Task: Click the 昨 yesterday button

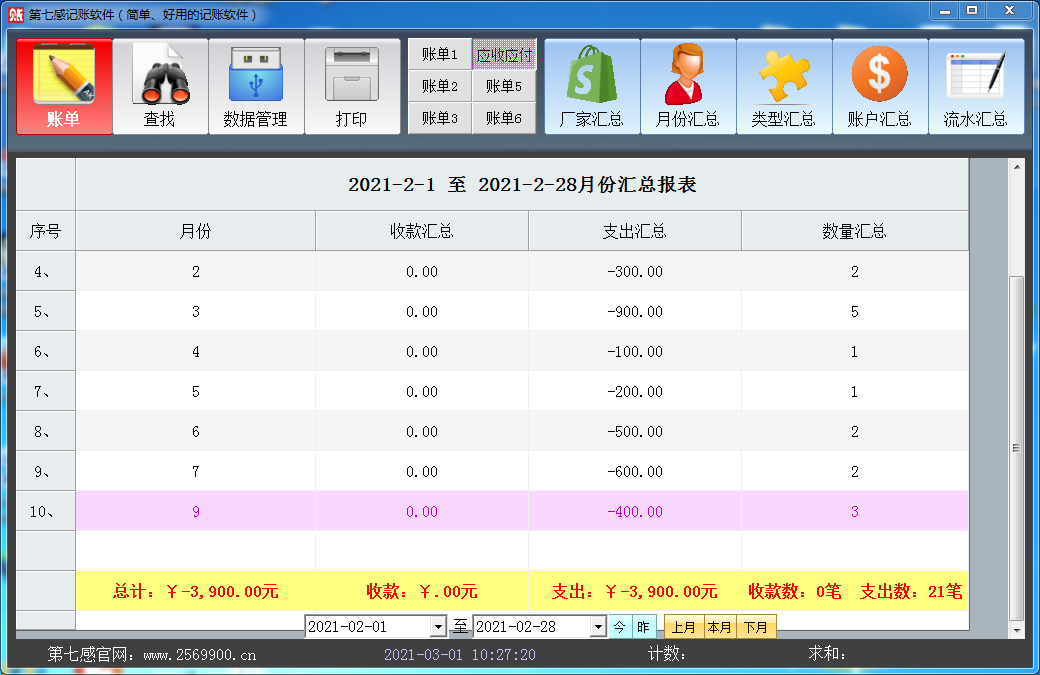Action: pos(643,627)
